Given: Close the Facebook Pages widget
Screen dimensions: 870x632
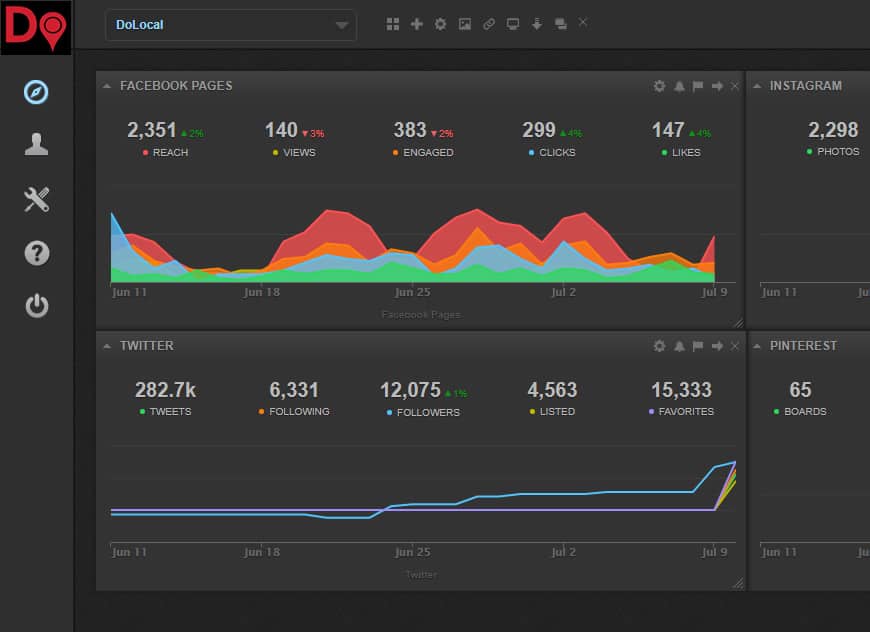Looking at the screenshot, I should point(735,86).
